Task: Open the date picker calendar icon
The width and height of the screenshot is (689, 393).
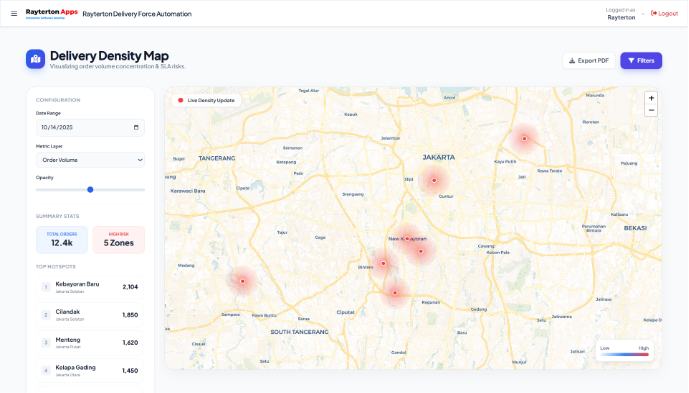Action: 136,127
